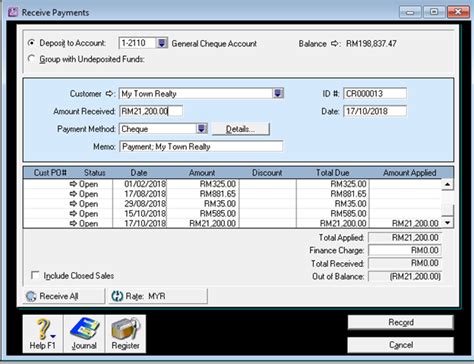This screenshot has height=364, width=474.
Task: Click amount applied RM21,200.00 in last row
Action: [415, 223]
